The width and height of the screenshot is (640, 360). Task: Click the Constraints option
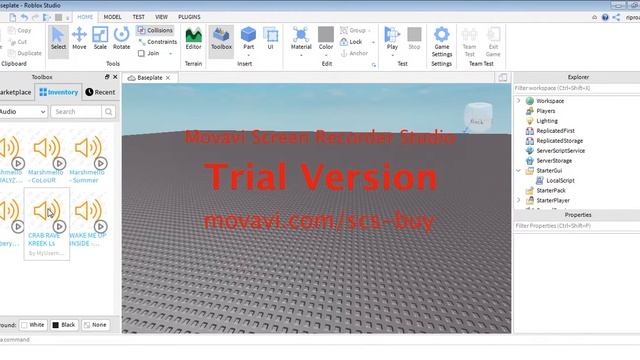click(x=158, y=42)
